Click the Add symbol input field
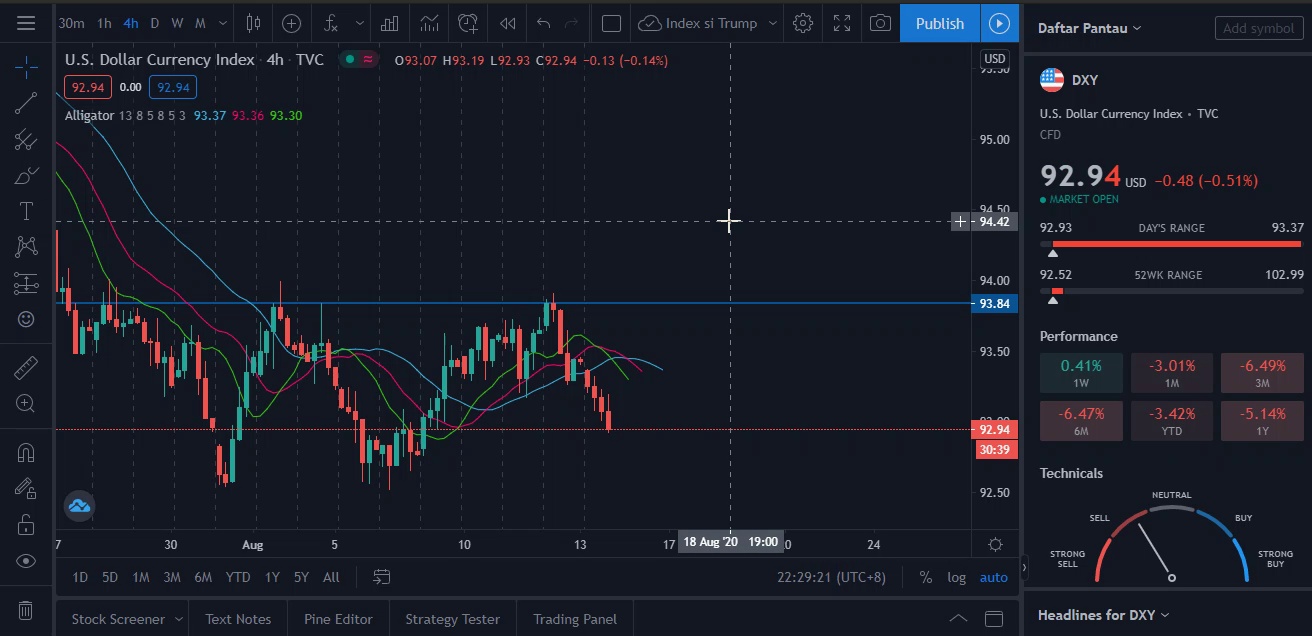 coord(1258,28)
